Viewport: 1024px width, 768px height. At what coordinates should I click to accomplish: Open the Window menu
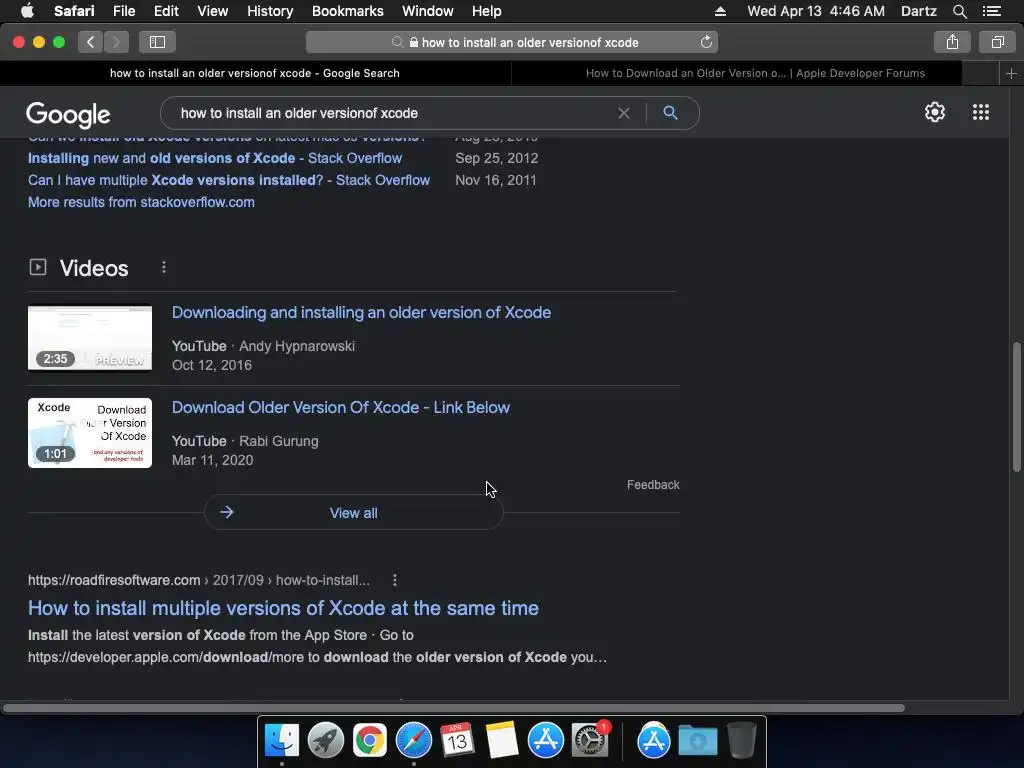427,11
